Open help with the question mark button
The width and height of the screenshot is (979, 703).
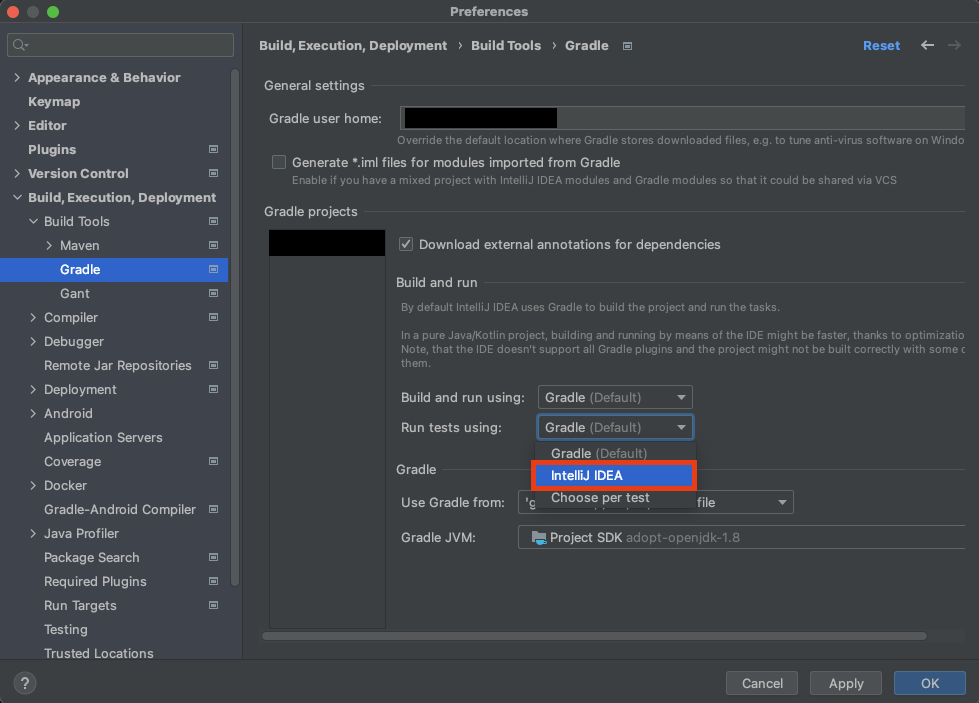[25, 683]
